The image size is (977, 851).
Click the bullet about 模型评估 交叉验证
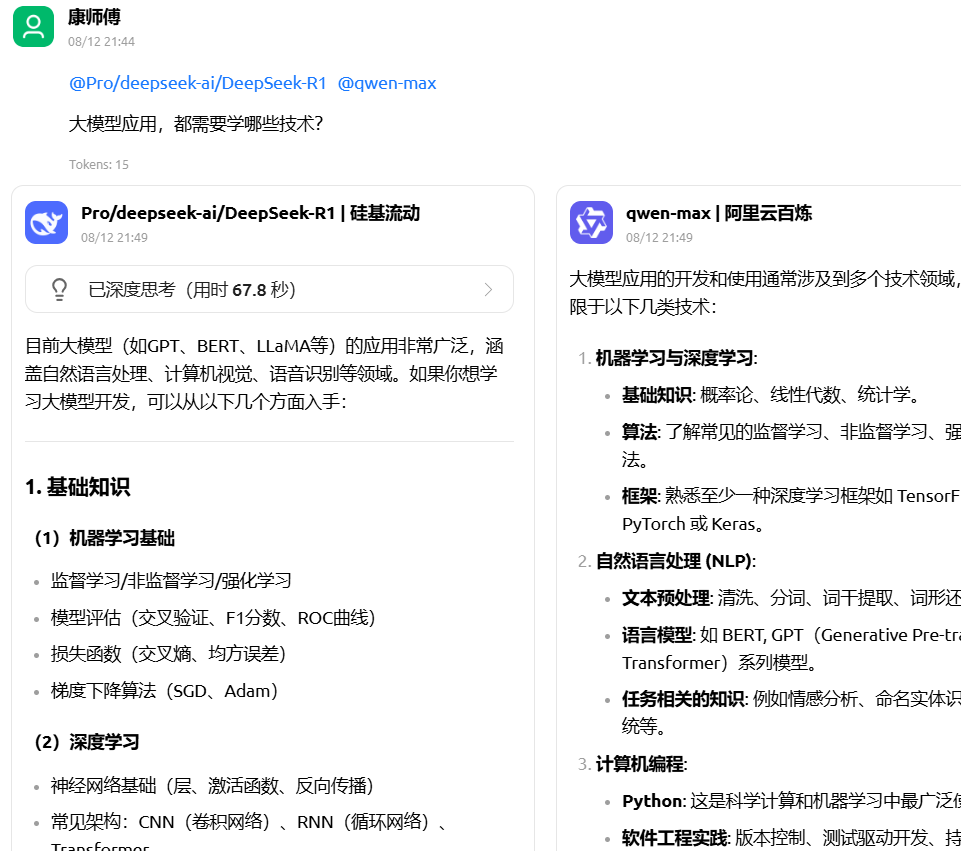[x=213, y=618]
